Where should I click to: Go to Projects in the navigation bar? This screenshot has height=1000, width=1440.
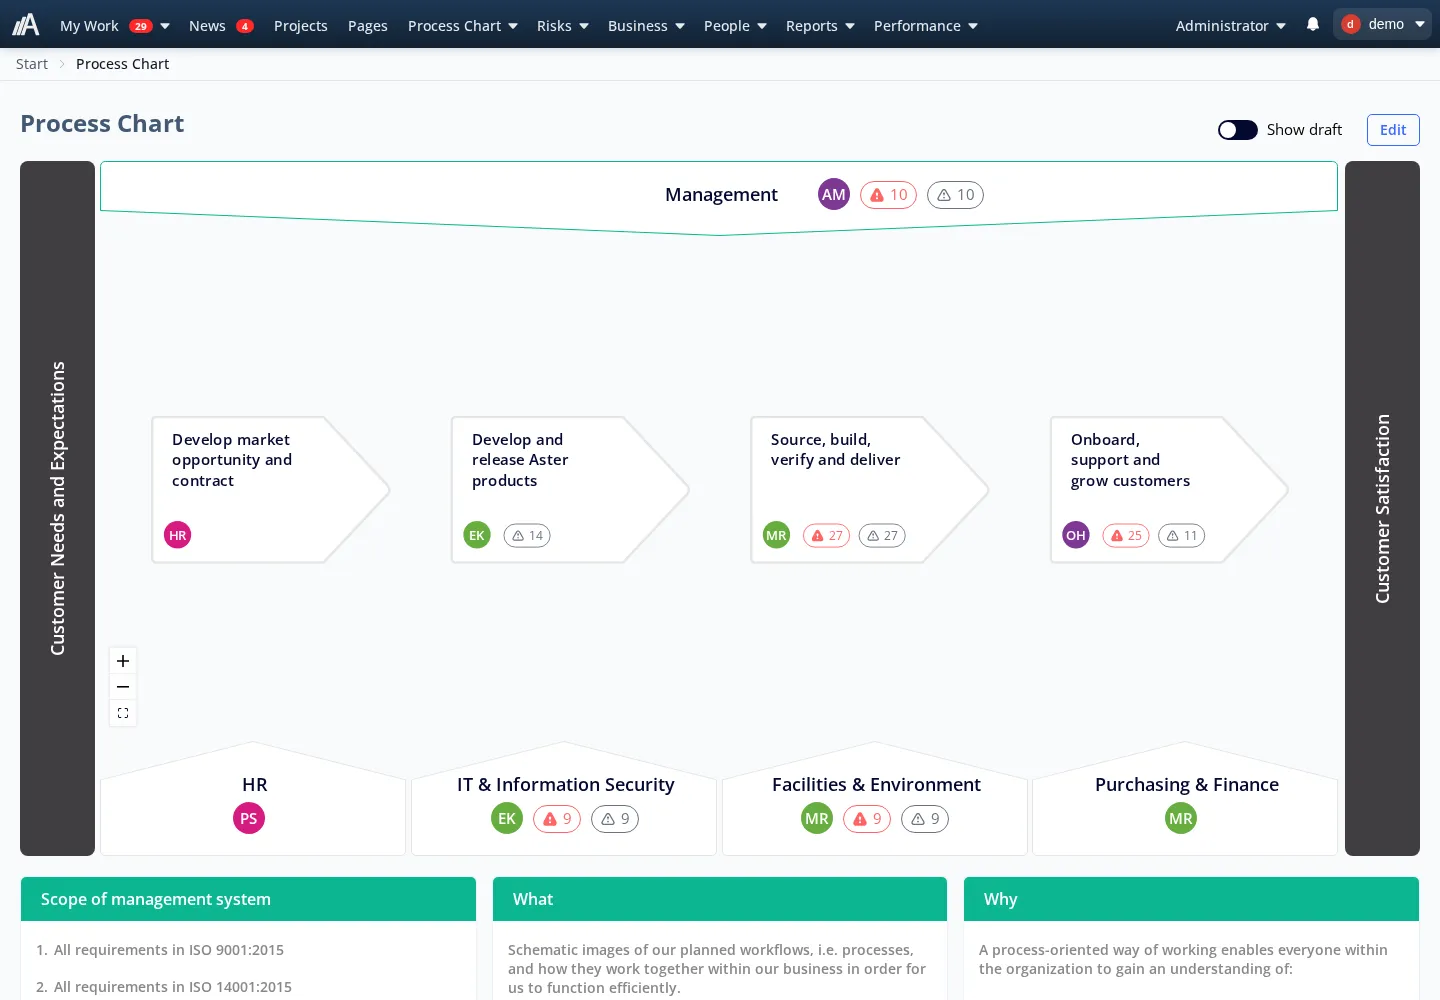pos(301,26)
